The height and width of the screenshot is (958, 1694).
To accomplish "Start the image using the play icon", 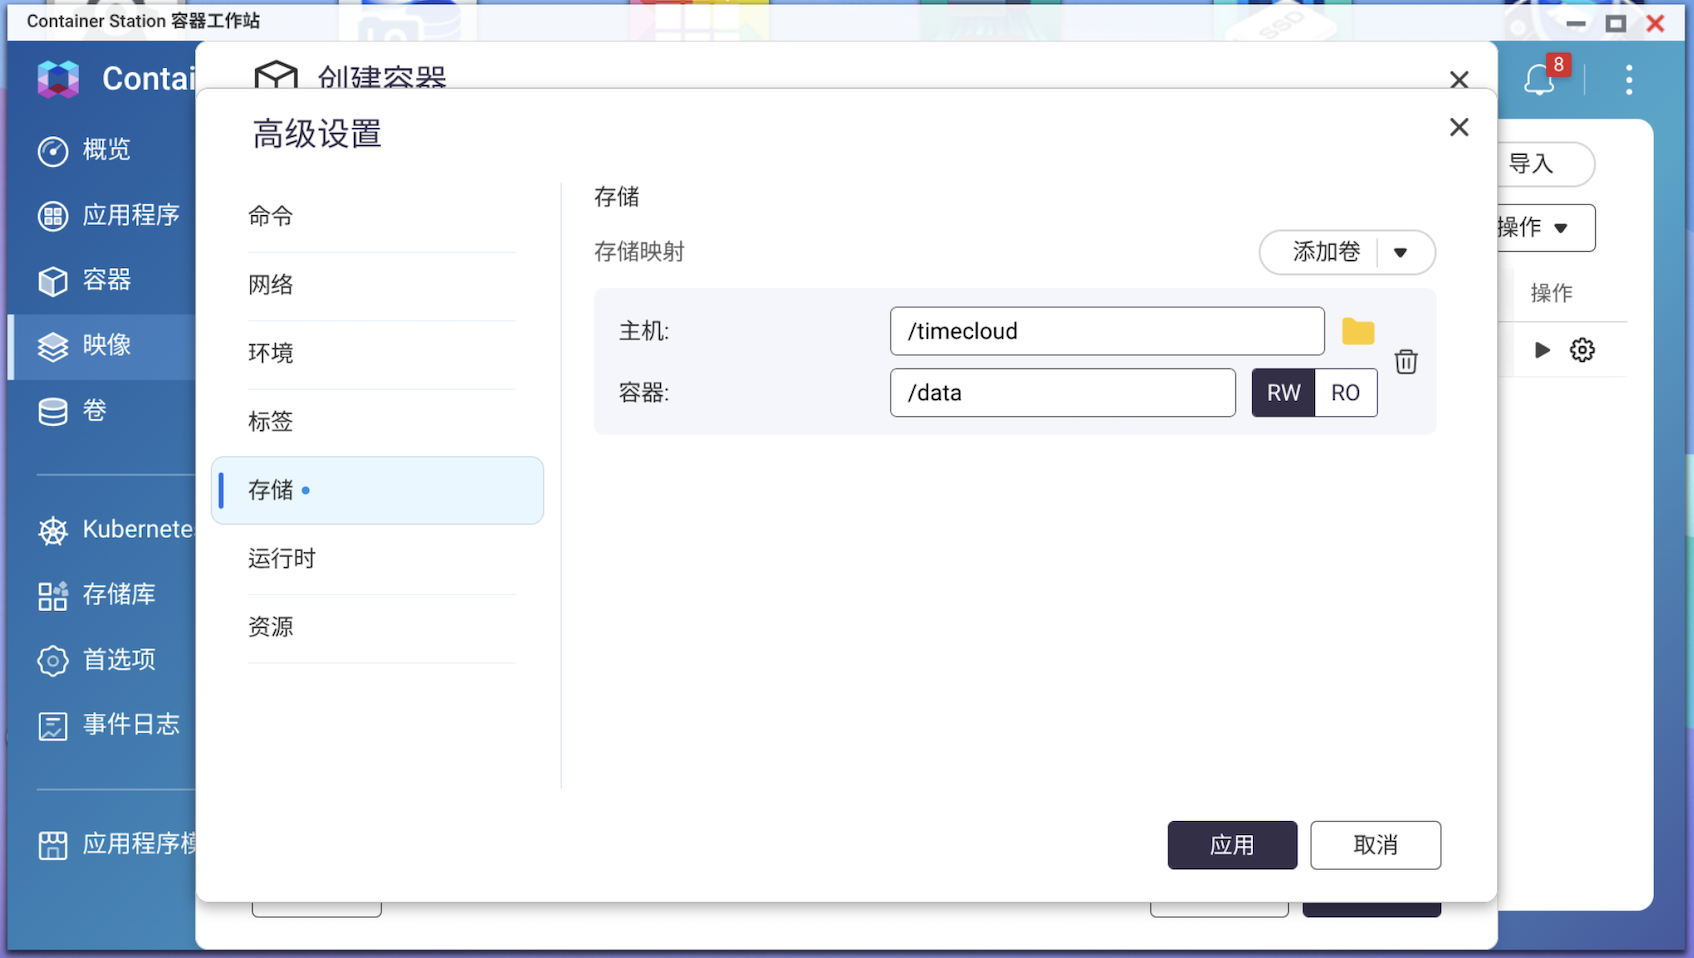I will coord(1542,349).
